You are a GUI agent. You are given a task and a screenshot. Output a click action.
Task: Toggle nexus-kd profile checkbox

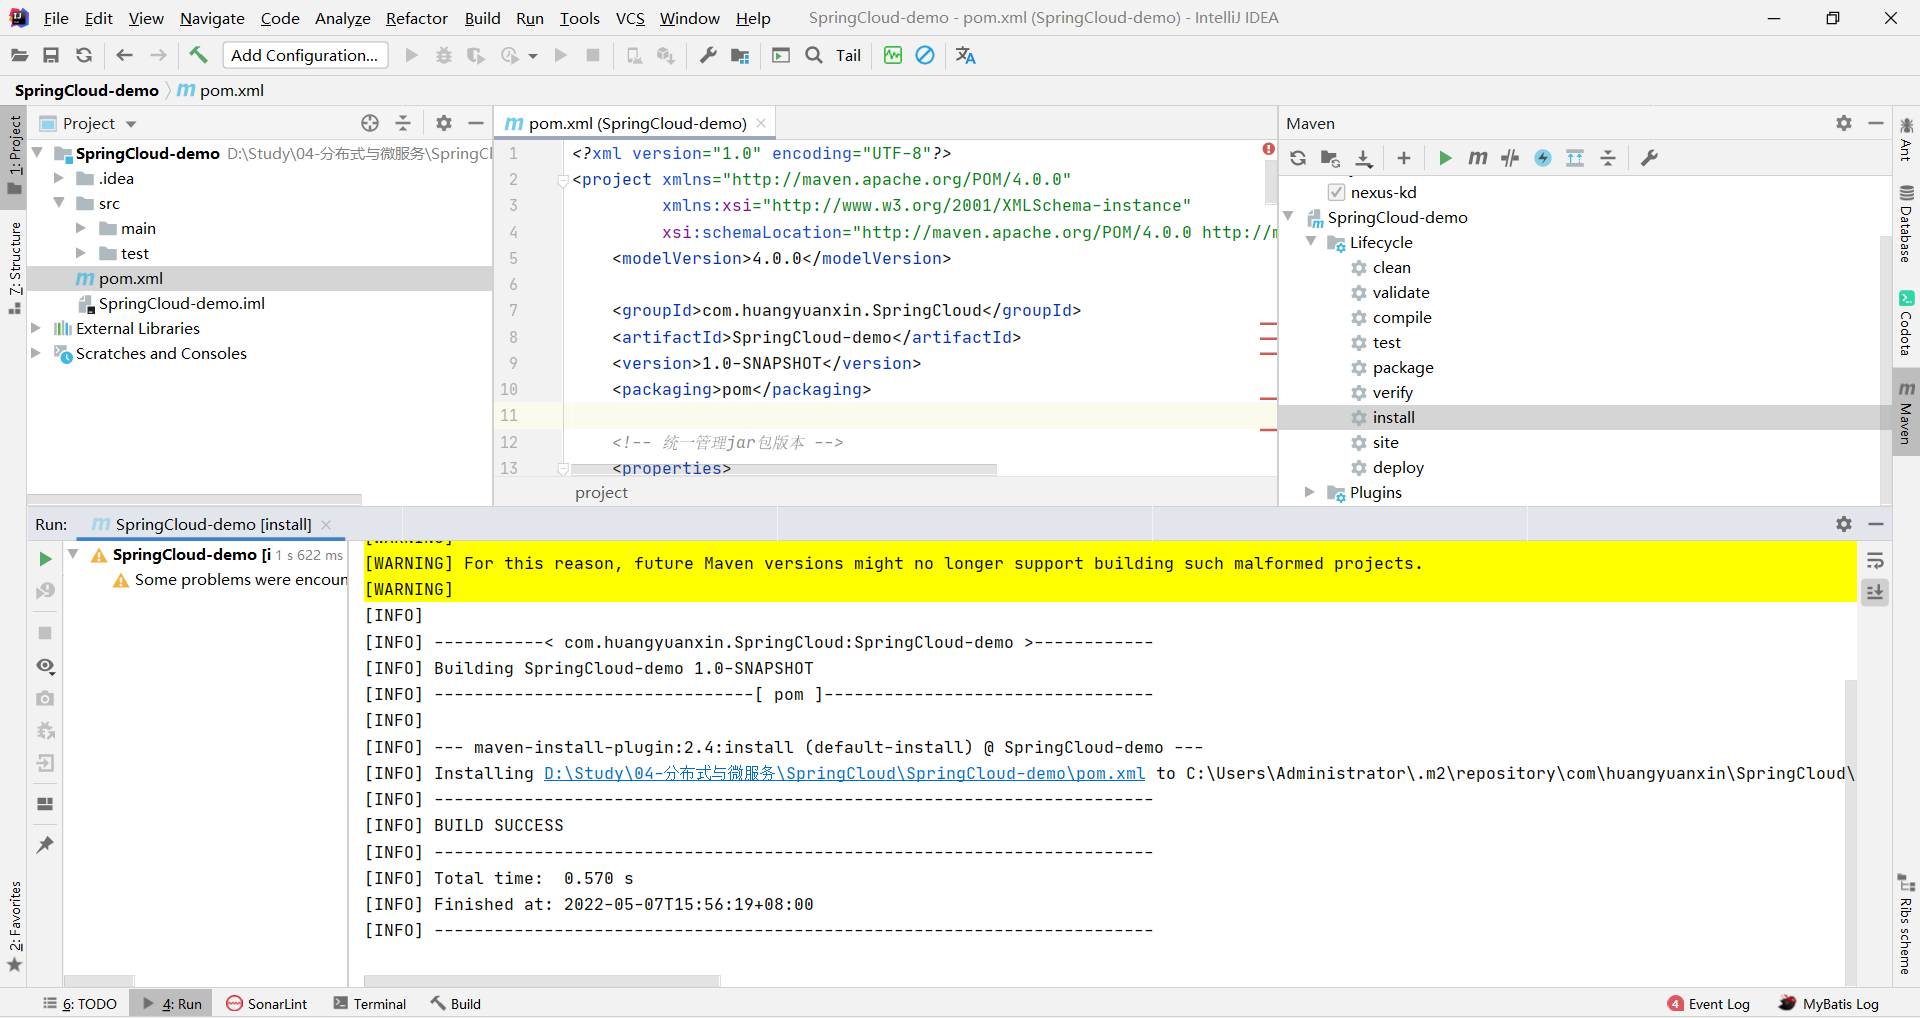pos(1336,192)
